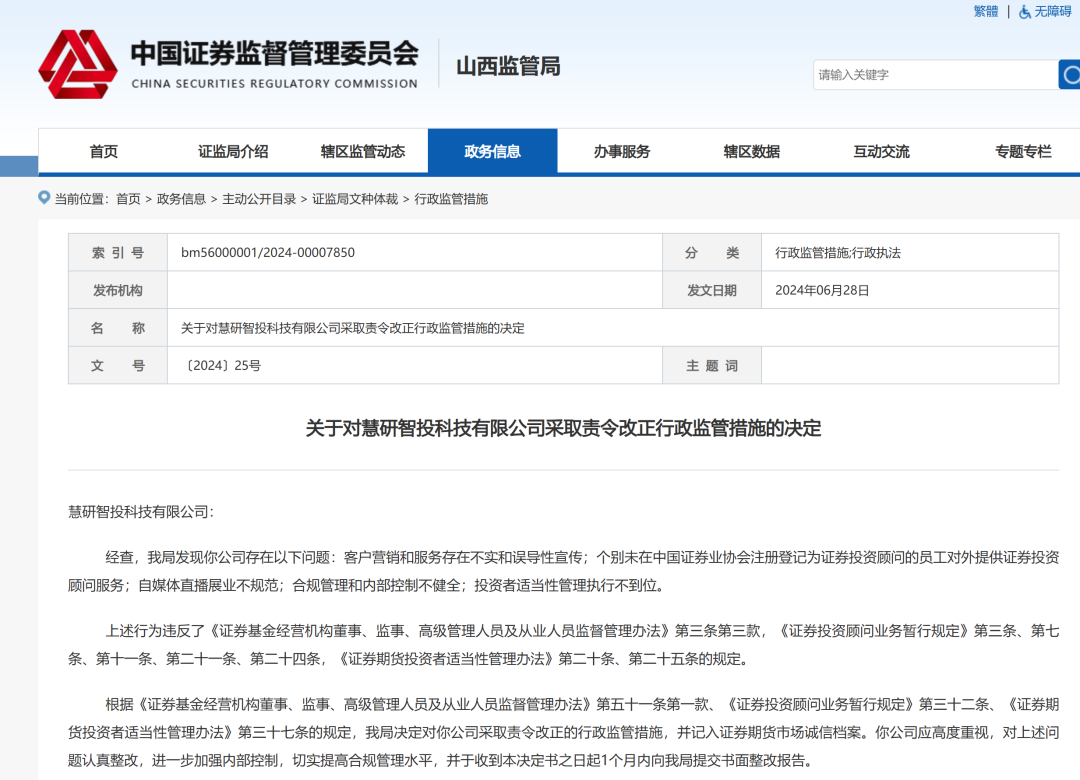Image resolution: width=1080 pixels, height=780 pixels.
Task: Click 行政监管措施 breadcrumb link
Action: click(x=451, y=199)
